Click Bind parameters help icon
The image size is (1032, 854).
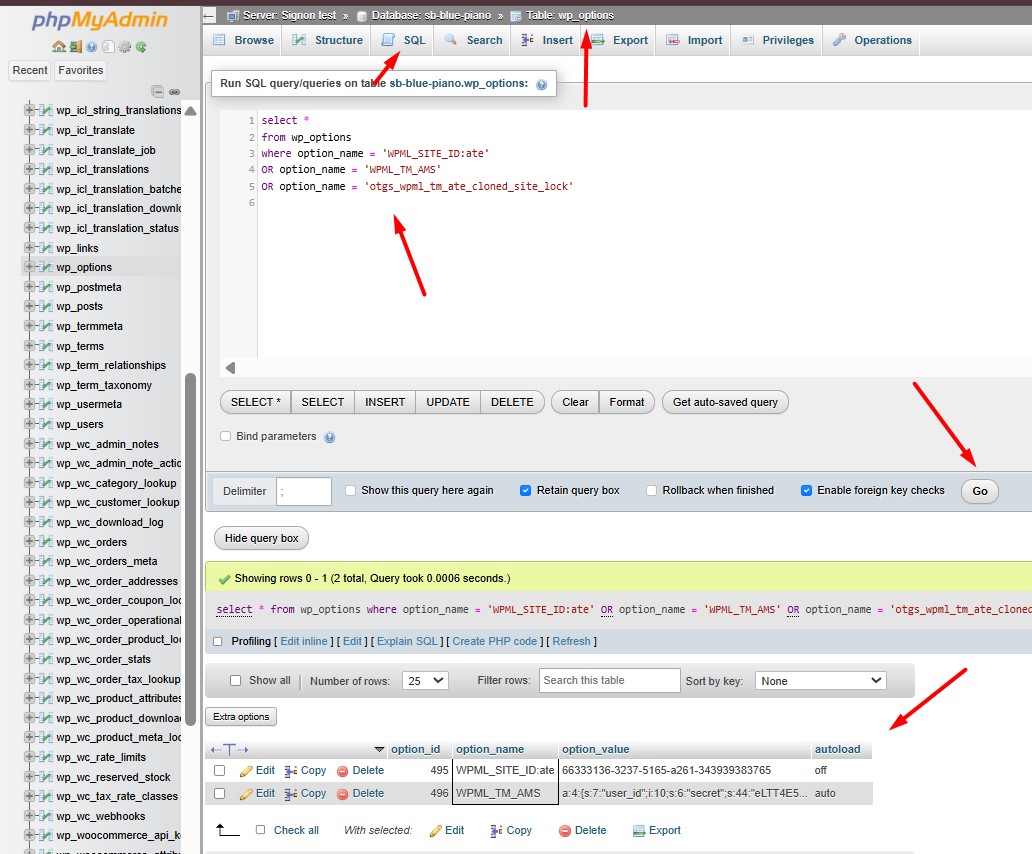click(x=330, y=437)
